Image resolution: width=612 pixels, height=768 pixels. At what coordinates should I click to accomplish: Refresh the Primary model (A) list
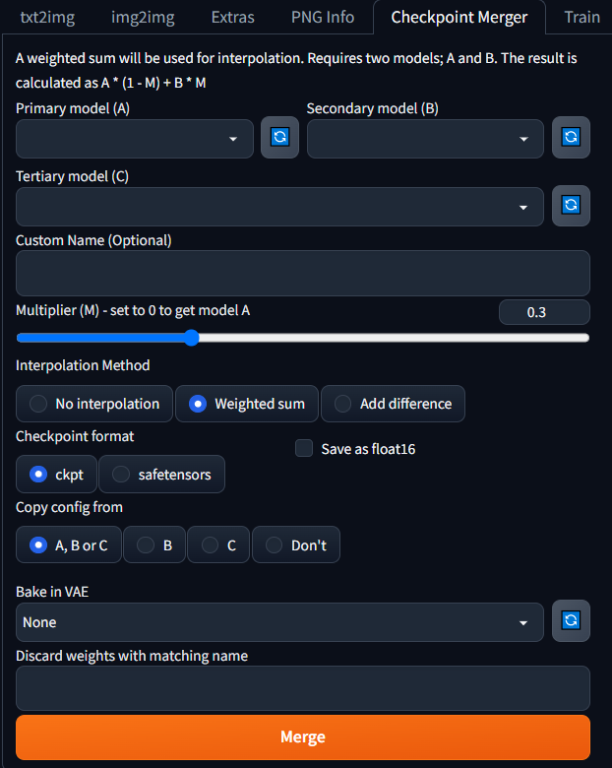point(280,138)
